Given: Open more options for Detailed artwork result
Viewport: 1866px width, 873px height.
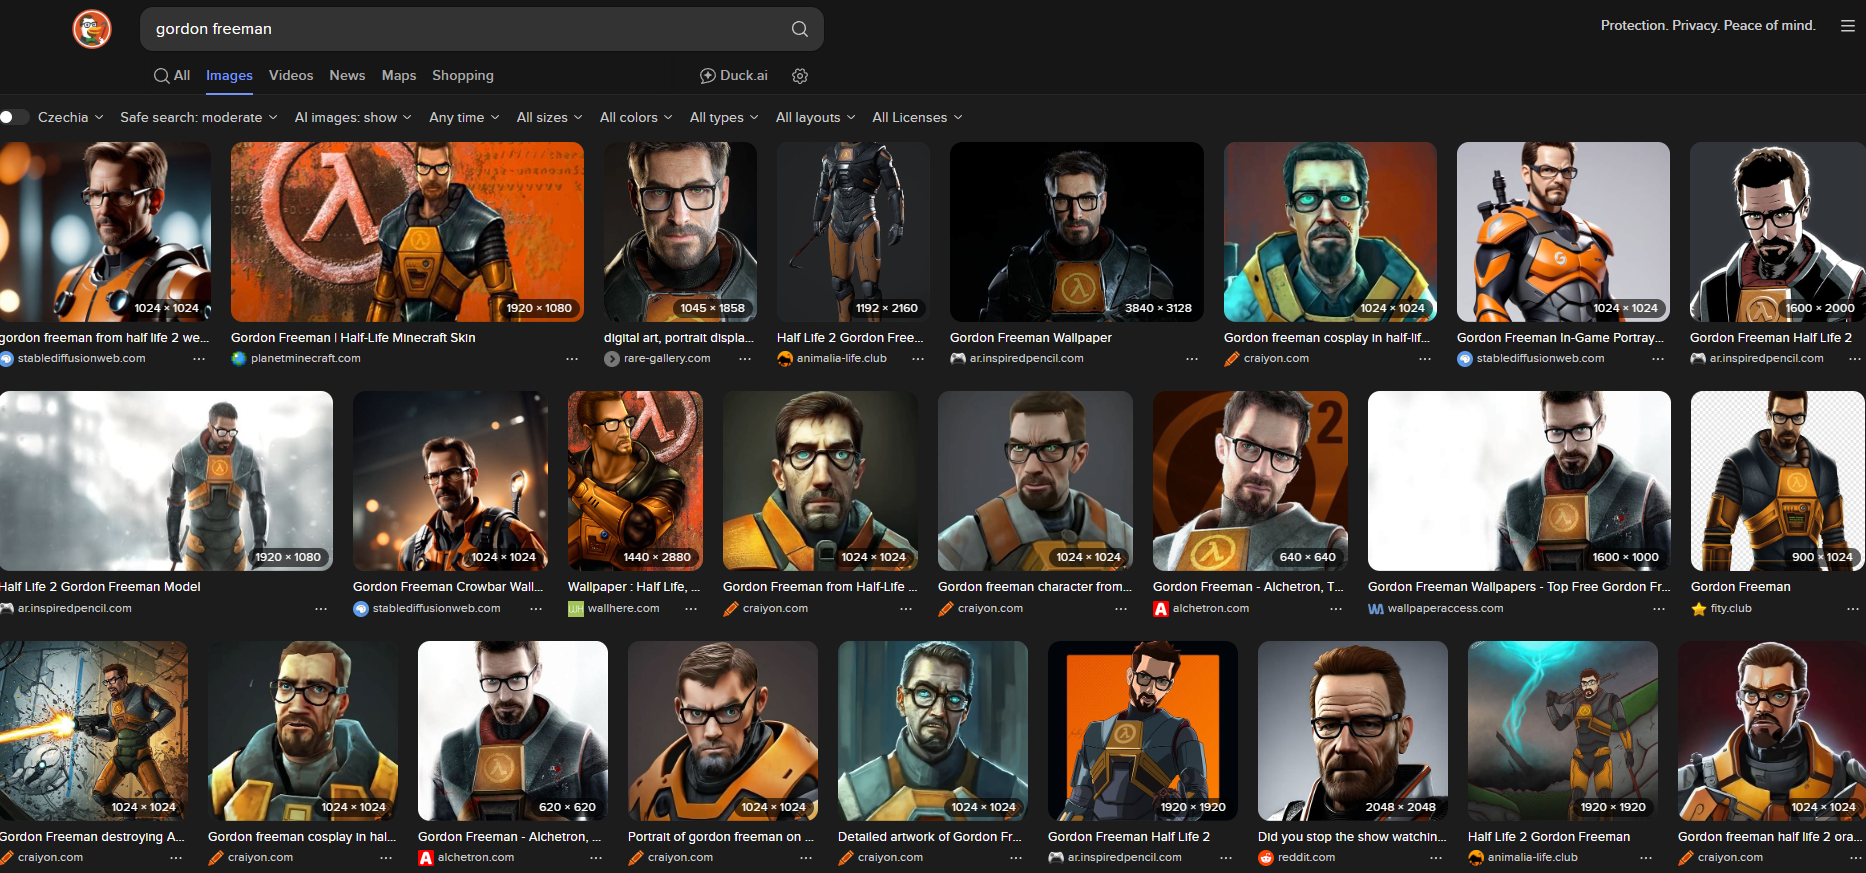Looking at the screenshot, I should point(1016,858).
